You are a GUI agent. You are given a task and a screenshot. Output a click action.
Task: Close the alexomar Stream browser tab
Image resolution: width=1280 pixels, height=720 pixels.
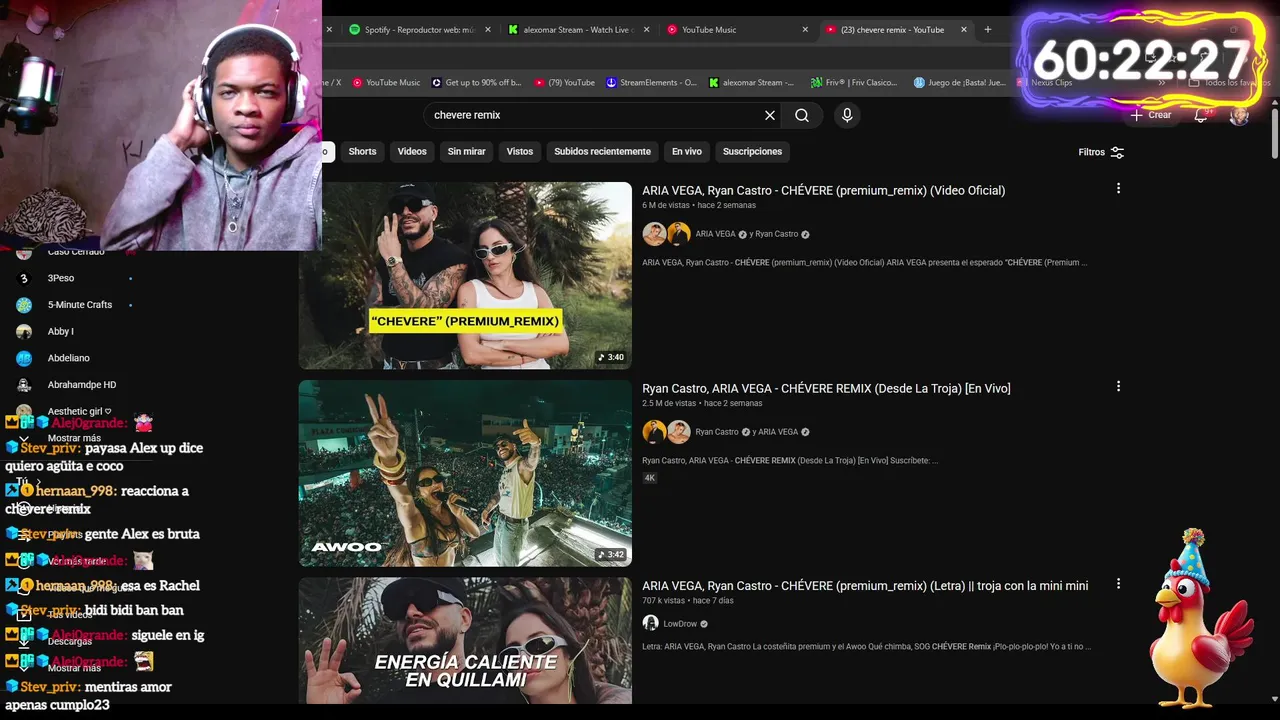(646, 30)
